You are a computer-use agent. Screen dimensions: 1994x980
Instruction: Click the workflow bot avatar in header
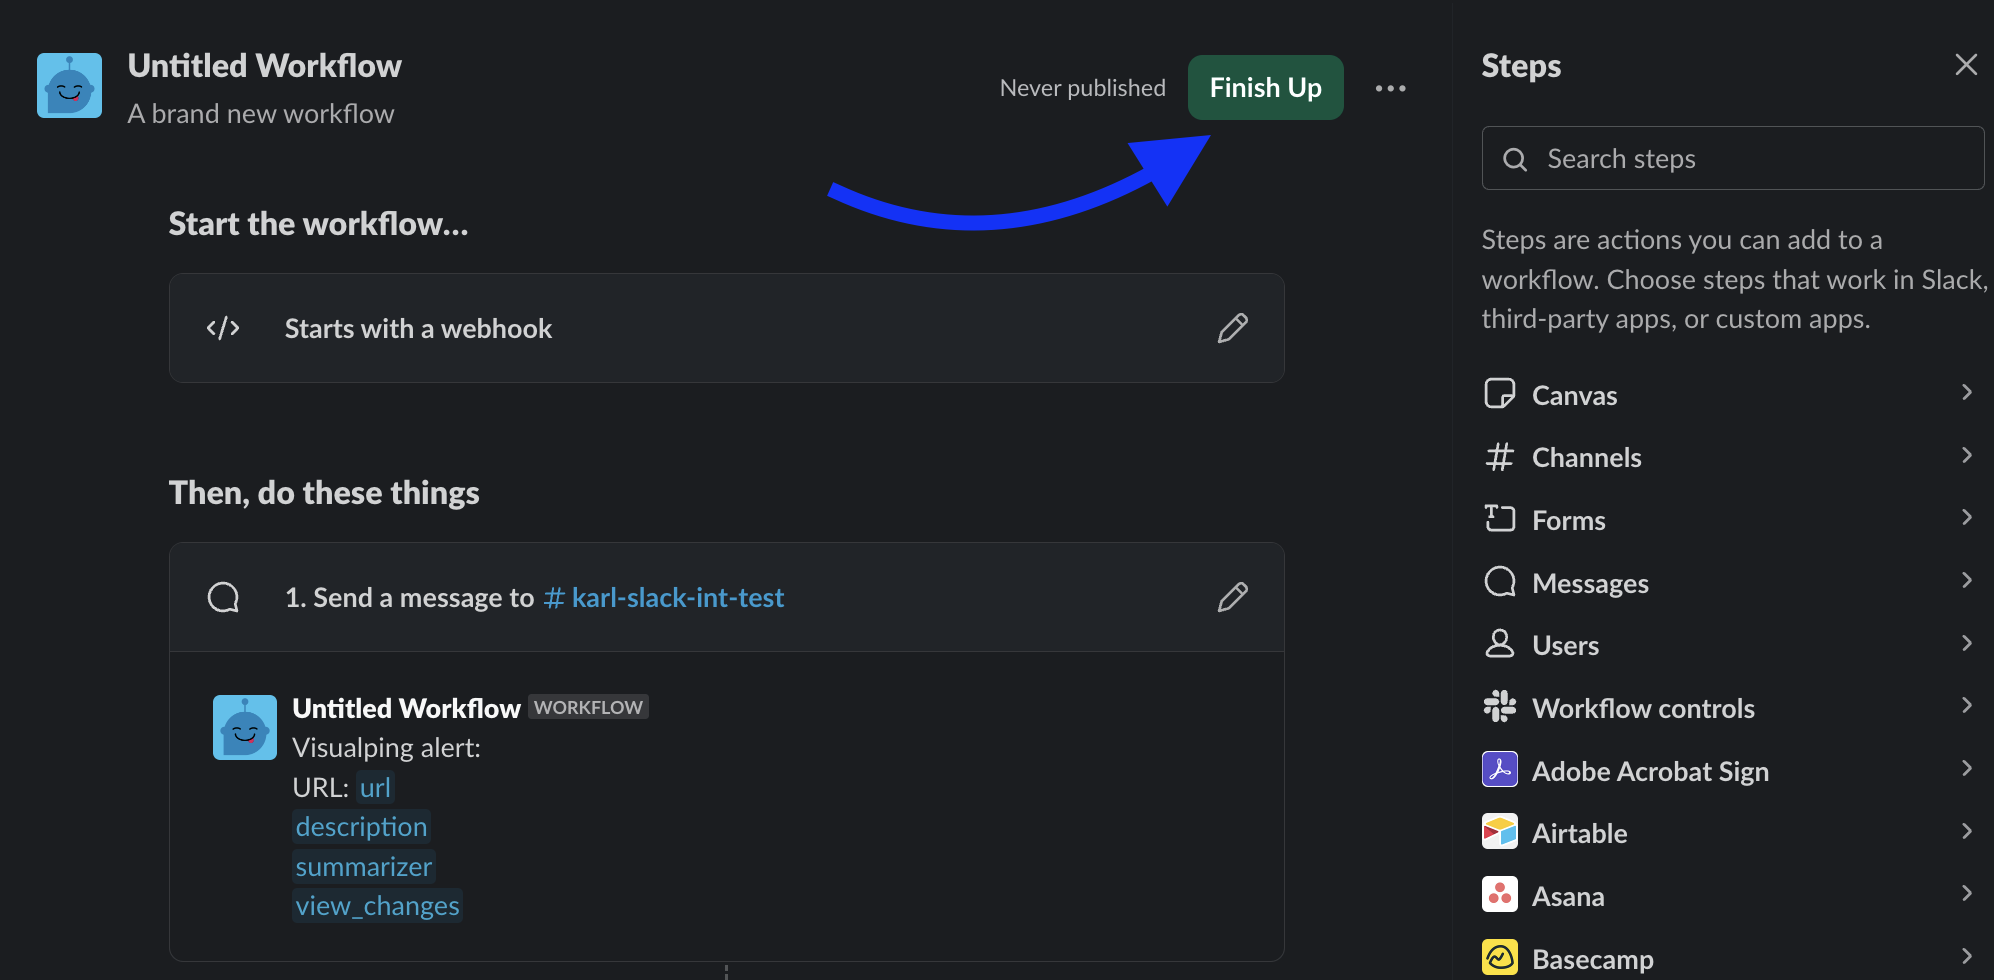pos(69,85)
